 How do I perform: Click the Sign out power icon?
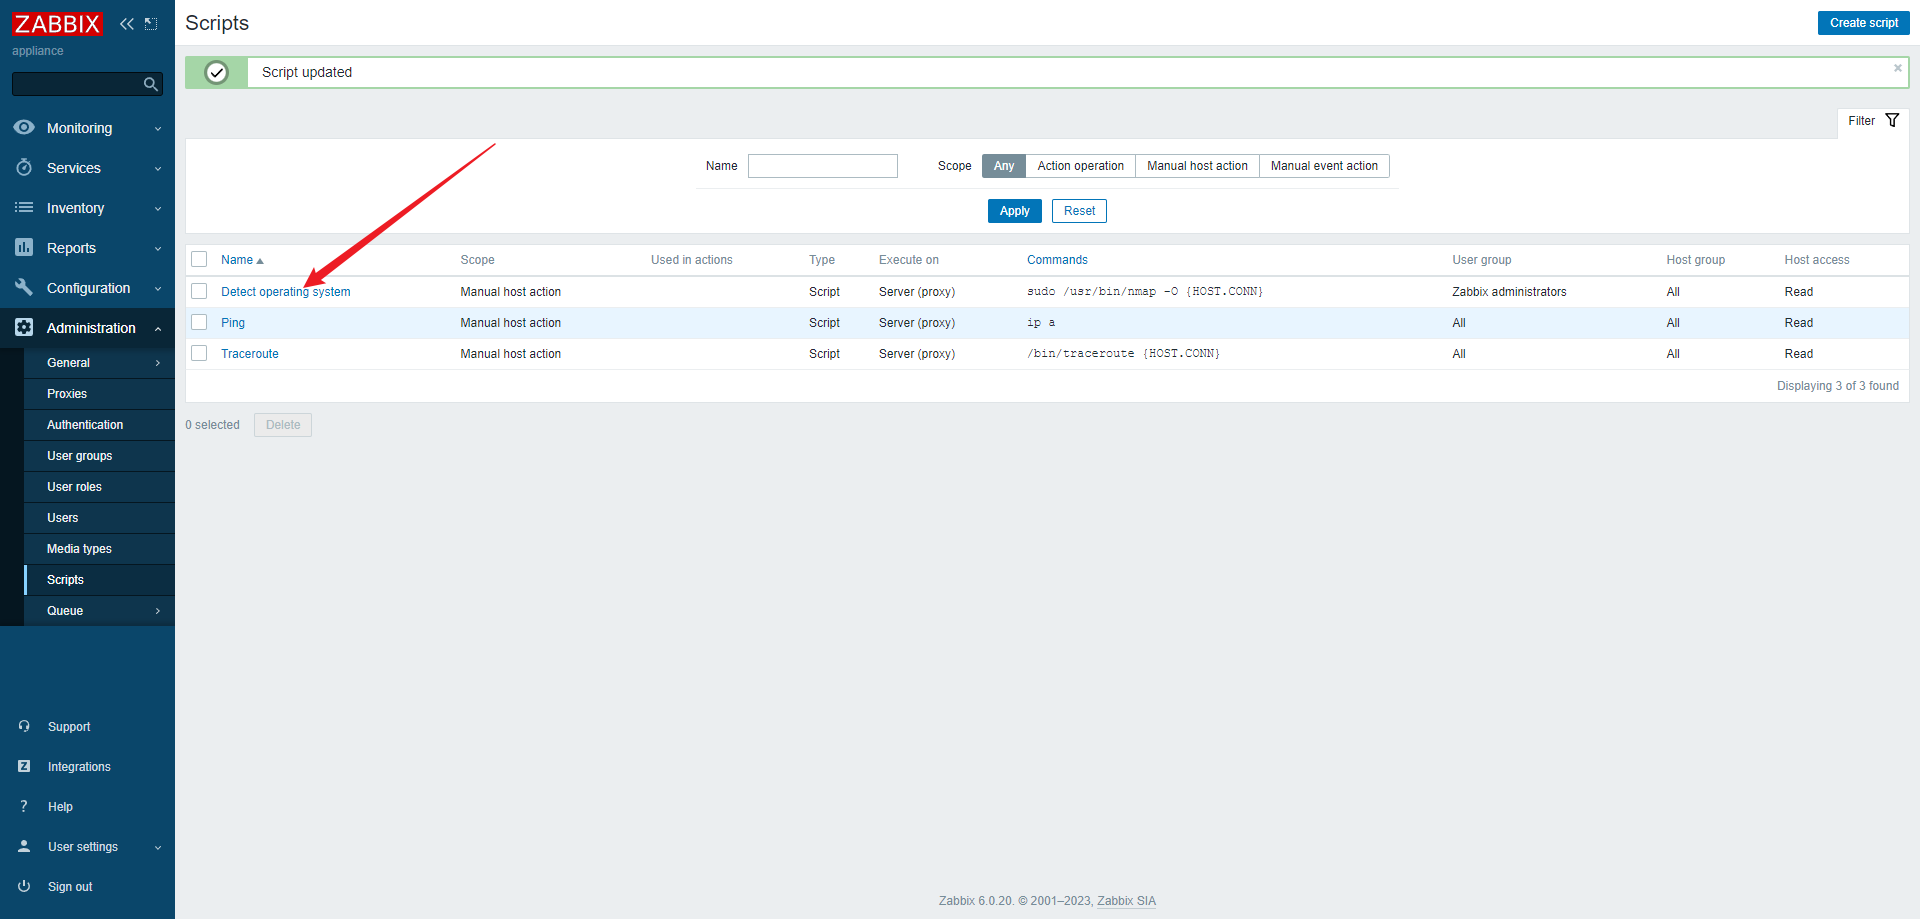[24, 886]
